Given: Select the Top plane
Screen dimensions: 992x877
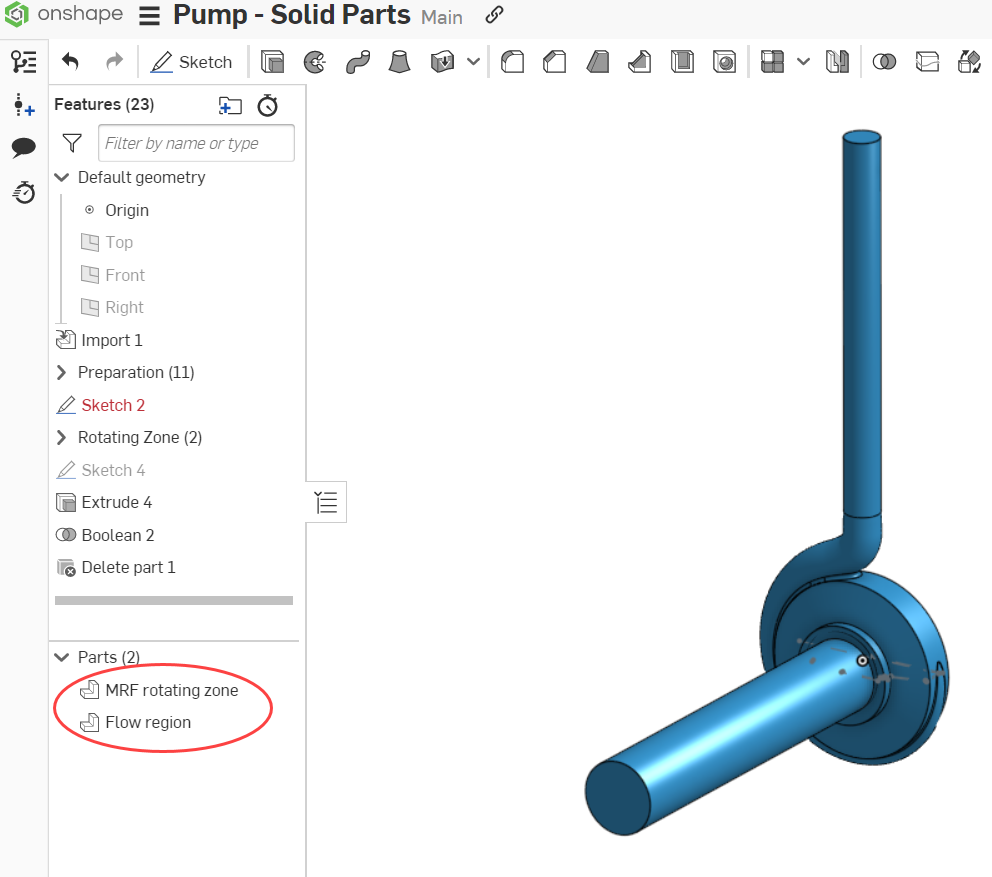Looking at the screenshot, I should pos(119,242).
